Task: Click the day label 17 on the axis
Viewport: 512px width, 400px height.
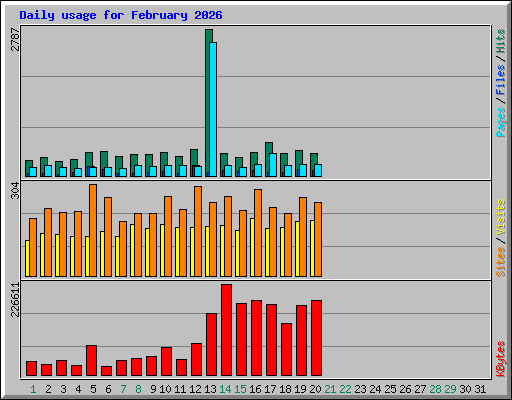Action: pyautogui.click(x=270, y=389)
